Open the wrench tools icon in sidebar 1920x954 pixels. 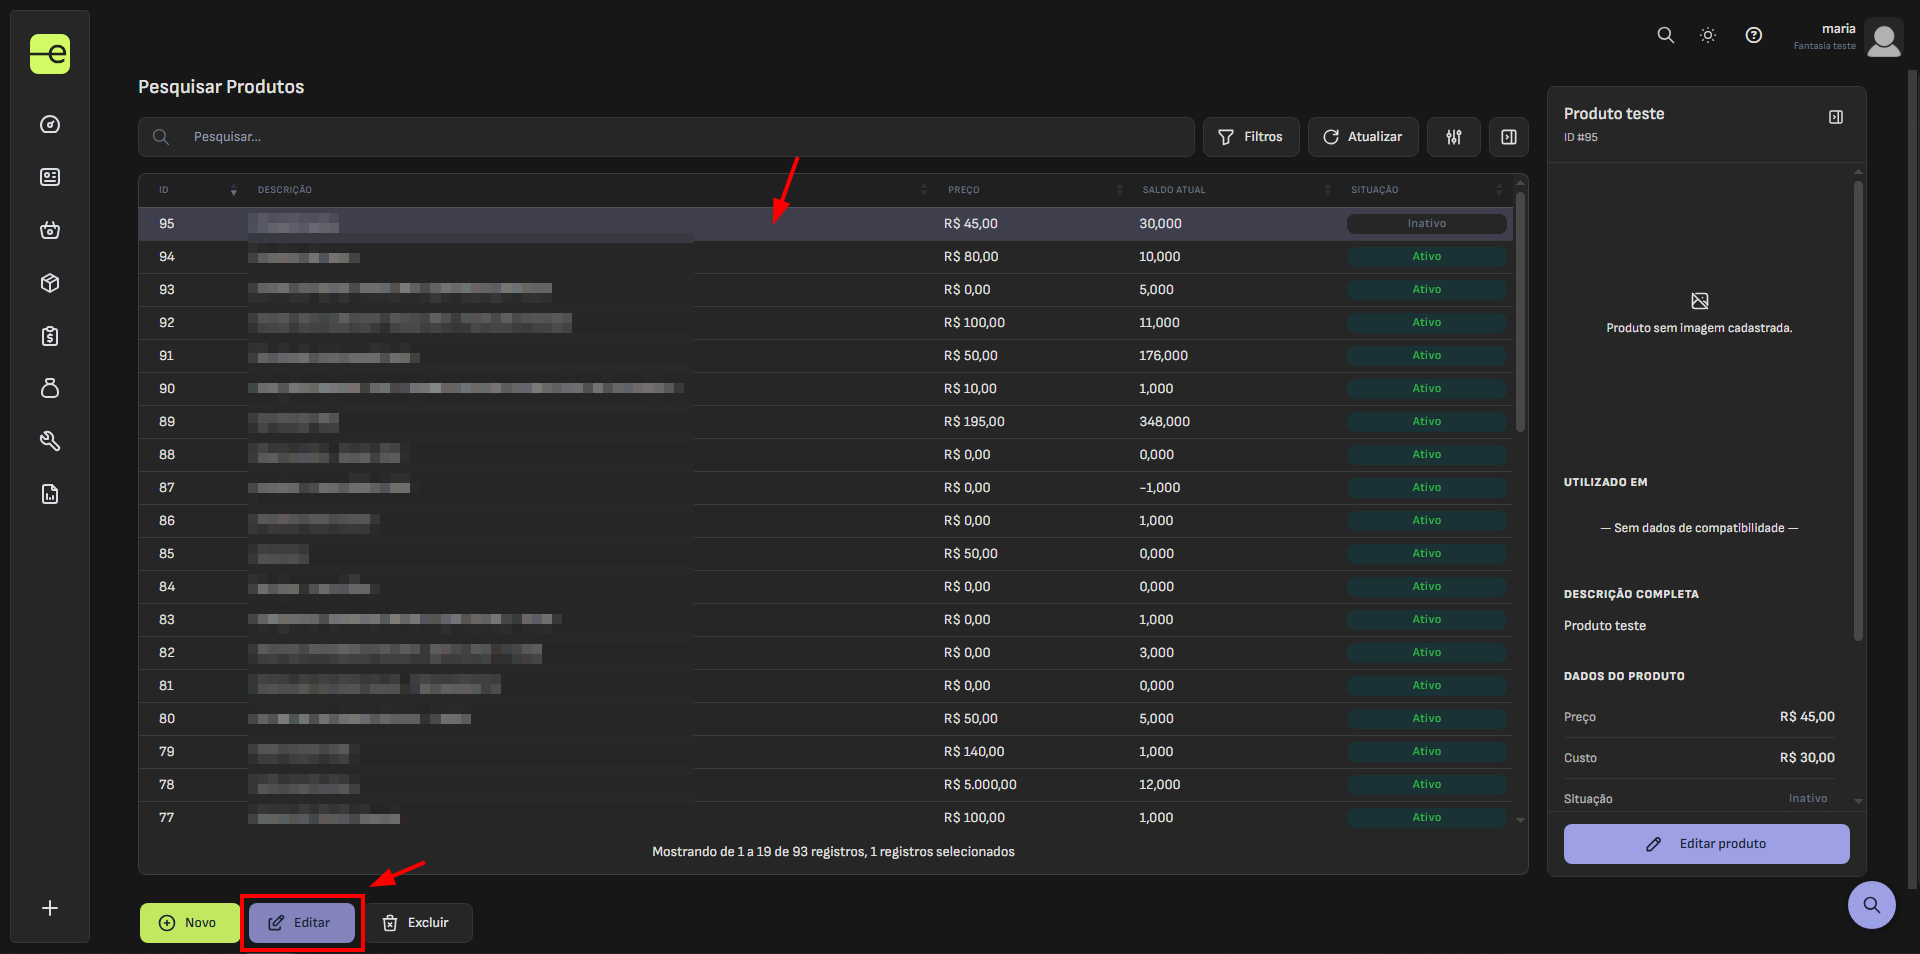[50, 441]
